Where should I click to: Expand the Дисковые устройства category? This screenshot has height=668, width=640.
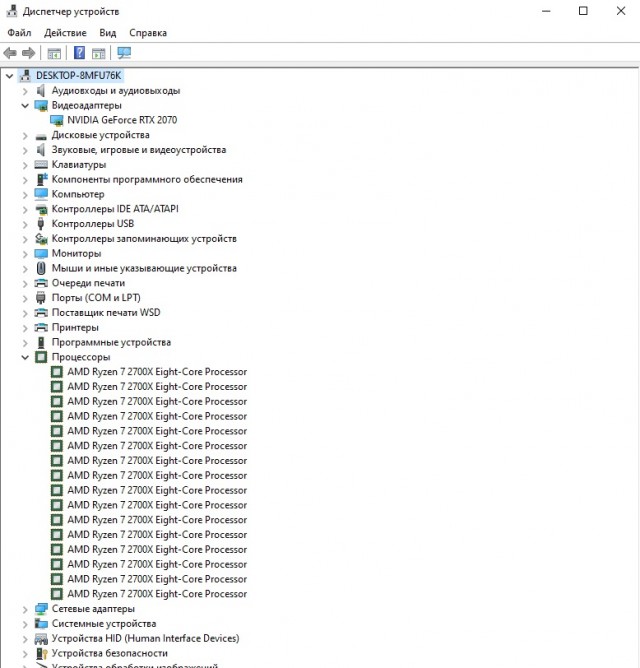(25, 135)
